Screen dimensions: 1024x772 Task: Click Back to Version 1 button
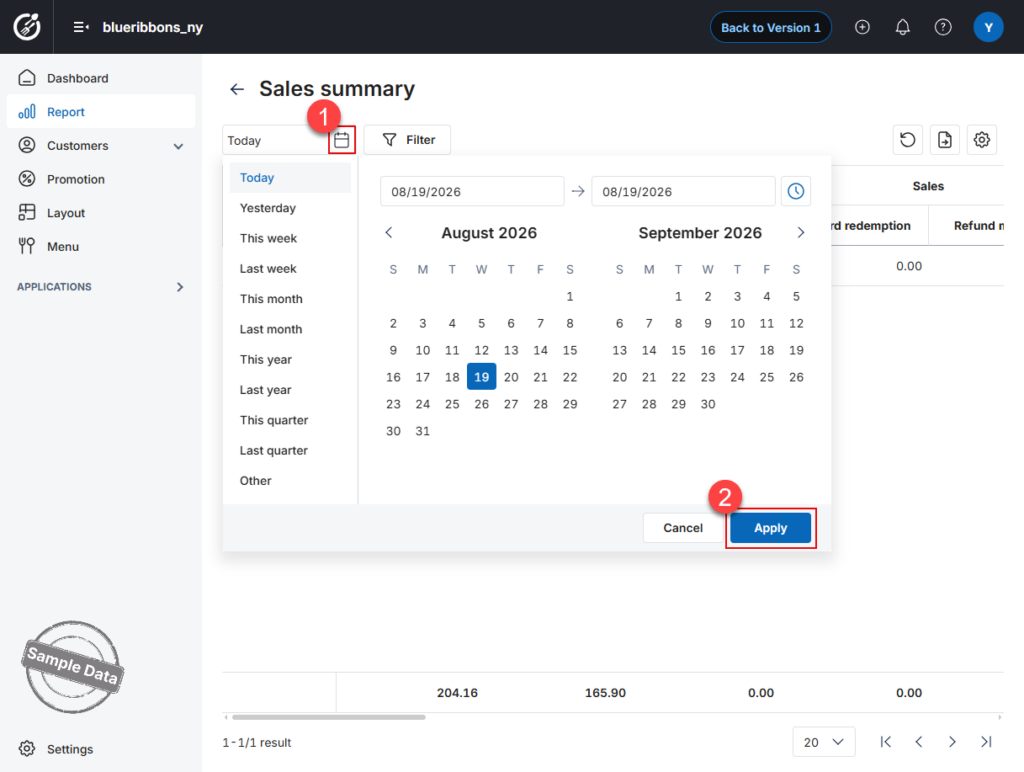click(771, 27)
